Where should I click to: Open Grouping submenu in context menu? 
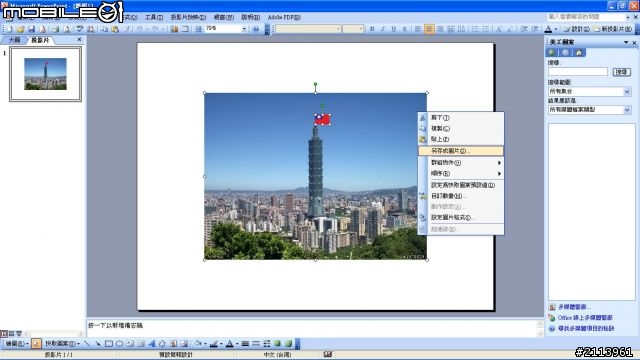click(x=461, y=162)
